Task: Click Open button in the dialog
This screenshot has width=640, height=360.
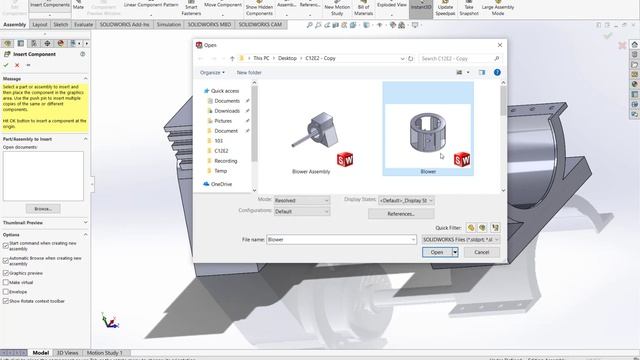Action: point(437,252)
